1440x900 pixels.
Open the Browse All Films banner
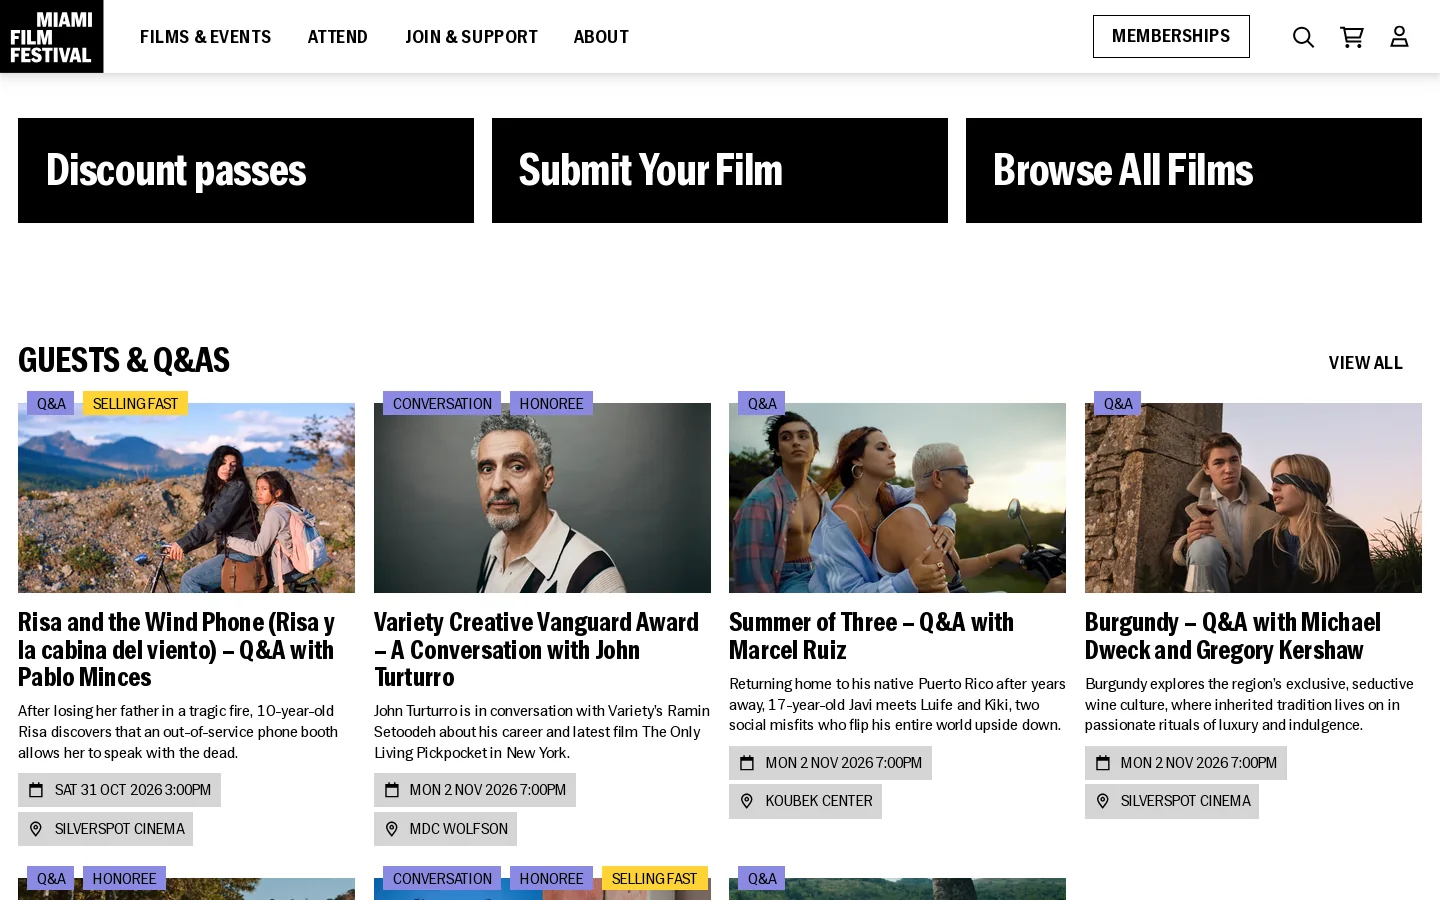pos(1194,170)
